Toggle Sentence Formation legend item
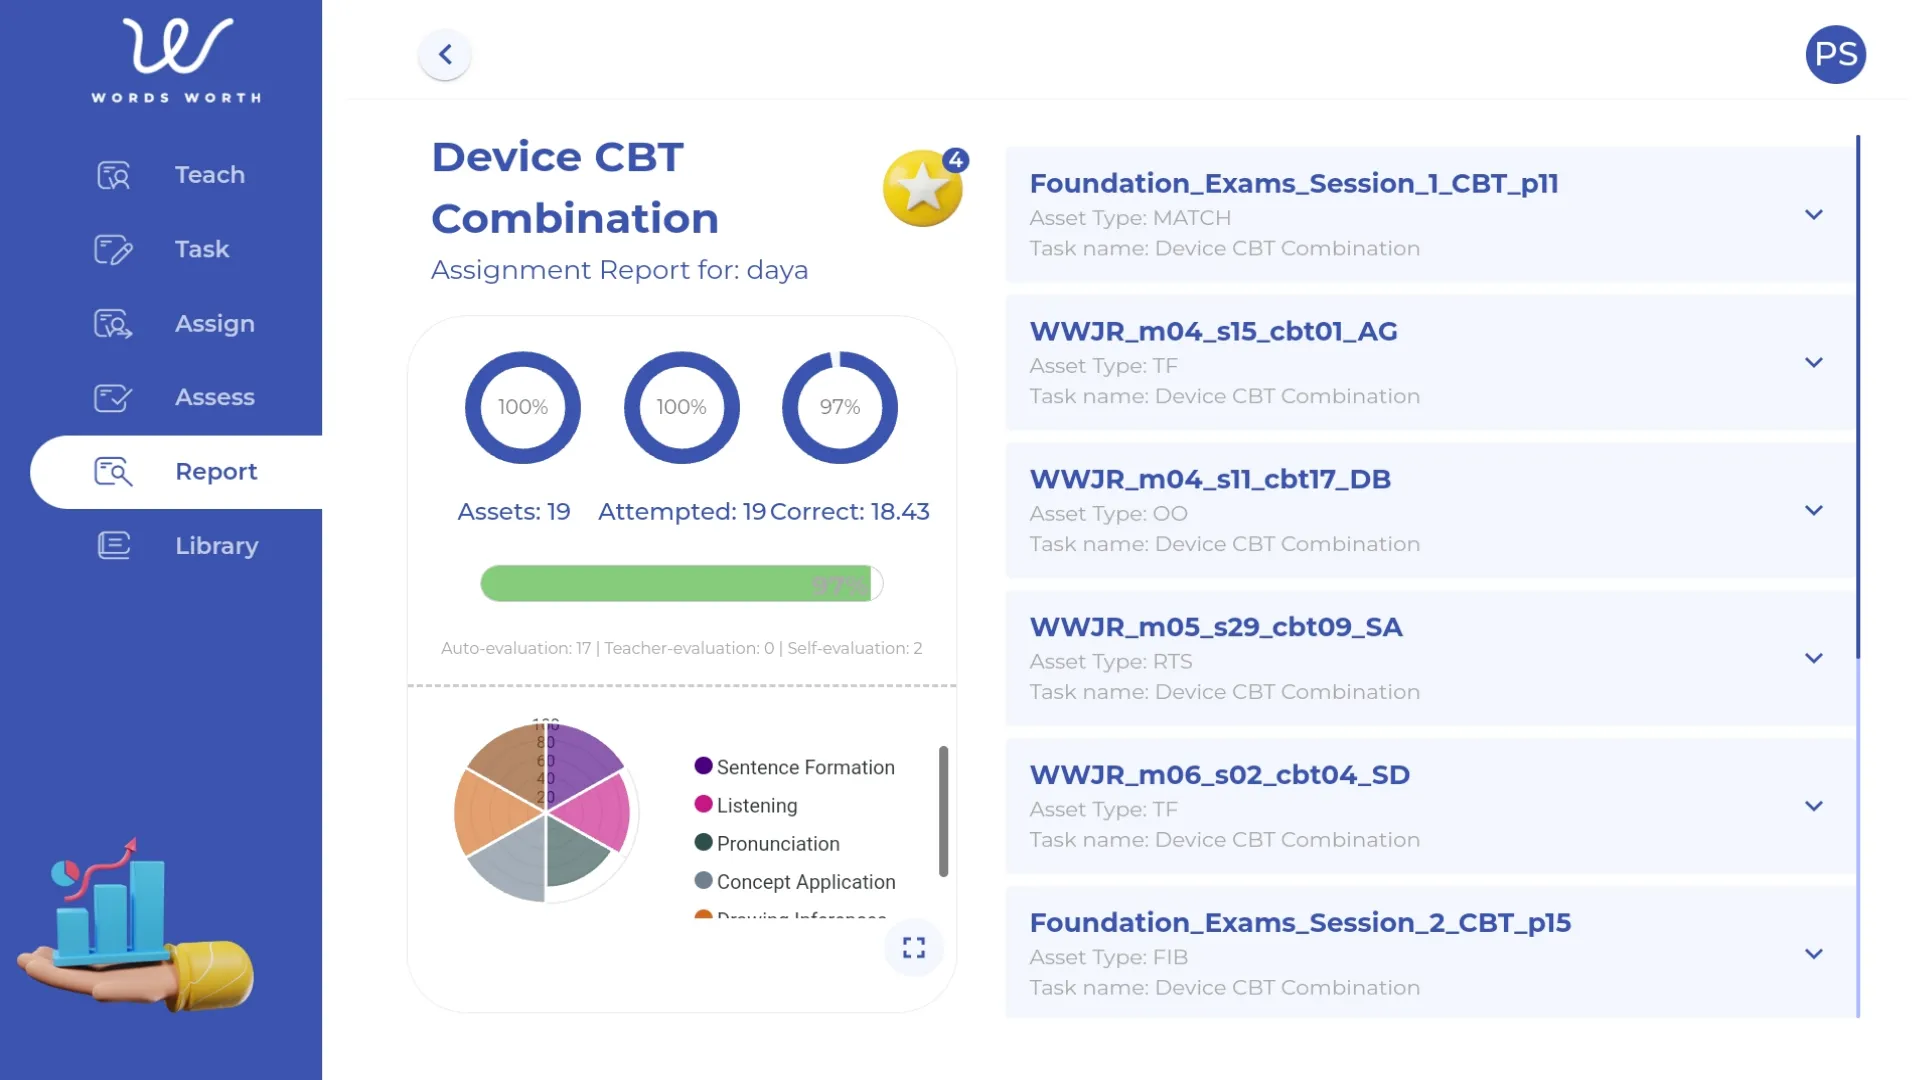Image resolution: width=1920 pixels, height=1080 pixels. 795,767
